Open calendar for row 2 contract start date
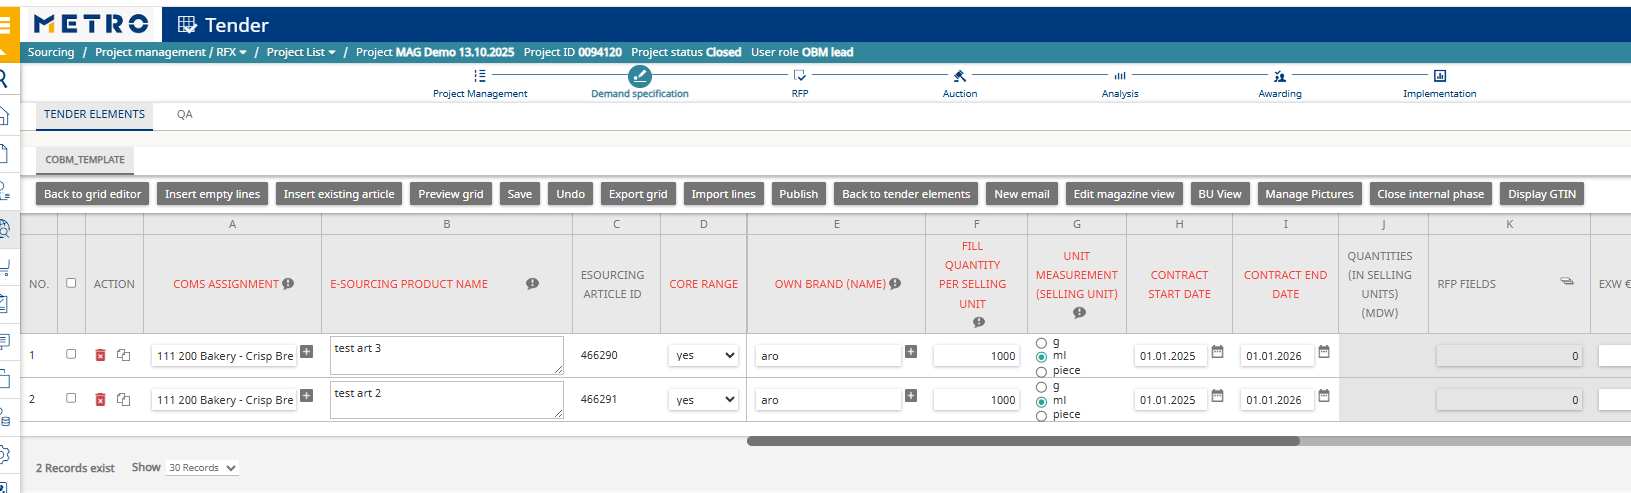 pyautogui.click(x=1217, y=396)
